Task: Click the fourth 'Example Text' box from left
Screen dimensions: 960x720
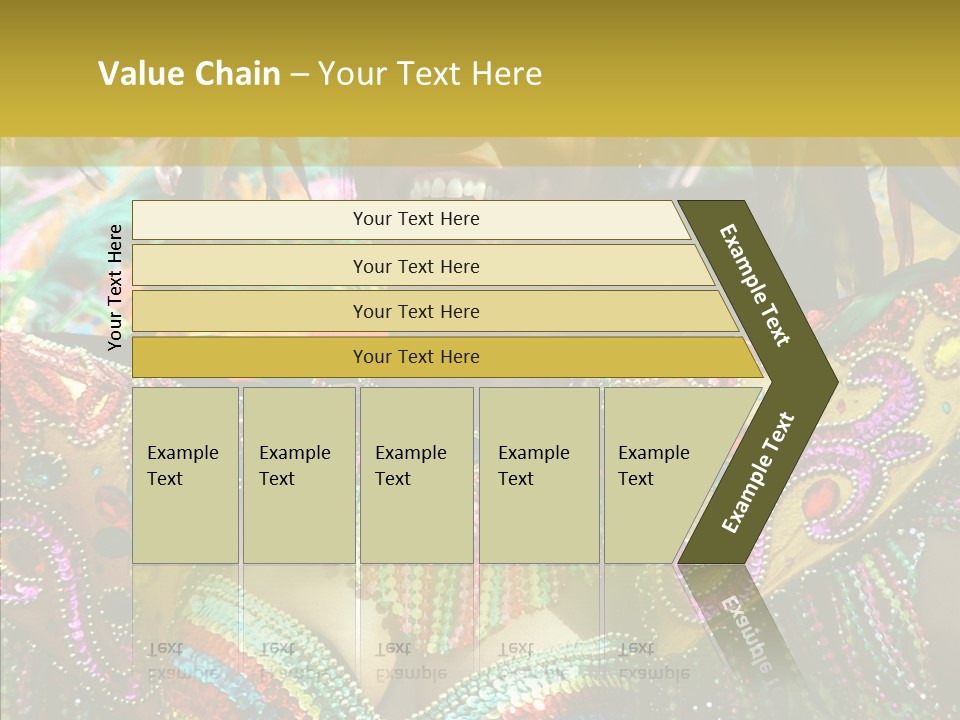Action: pos(538,475)
